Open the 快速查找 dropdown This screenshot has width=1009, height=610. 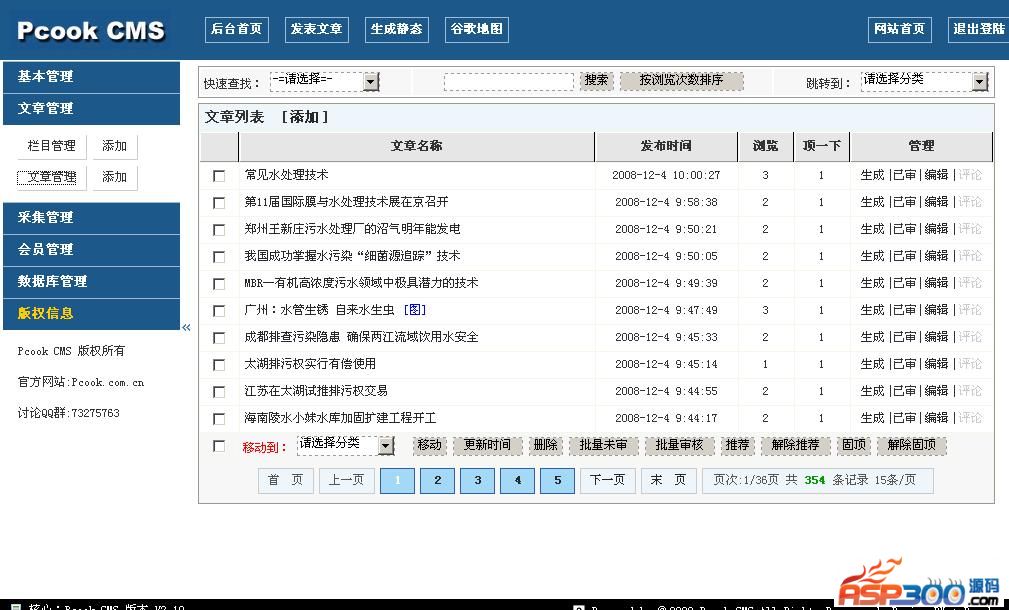[x=371, y=82]
